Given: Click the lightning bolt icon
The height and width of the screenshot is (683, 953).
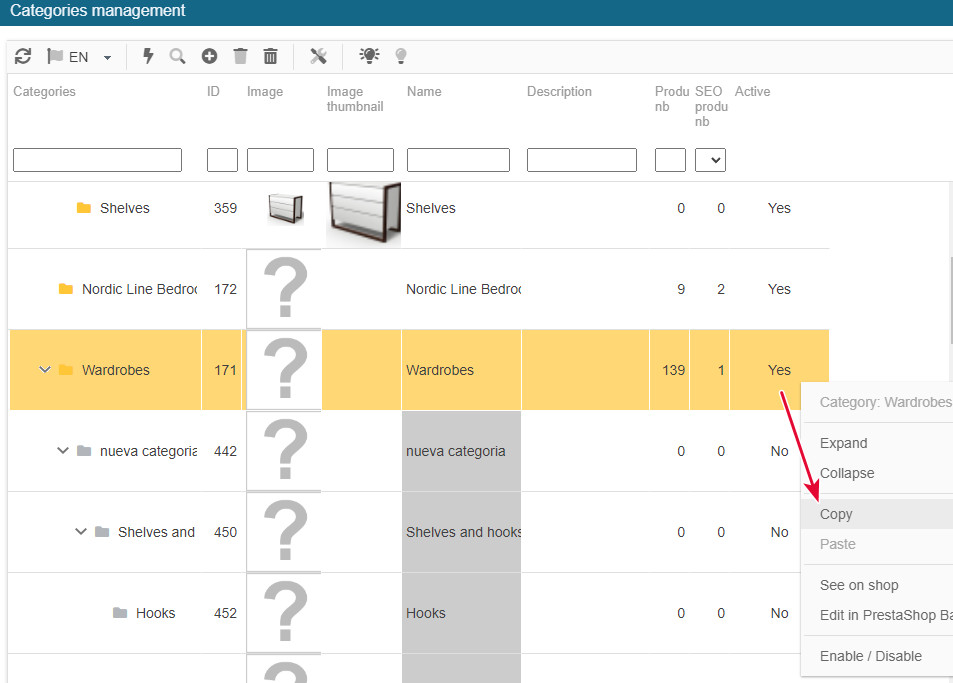Looking at the screenshot, I should (x=148, y=56).
